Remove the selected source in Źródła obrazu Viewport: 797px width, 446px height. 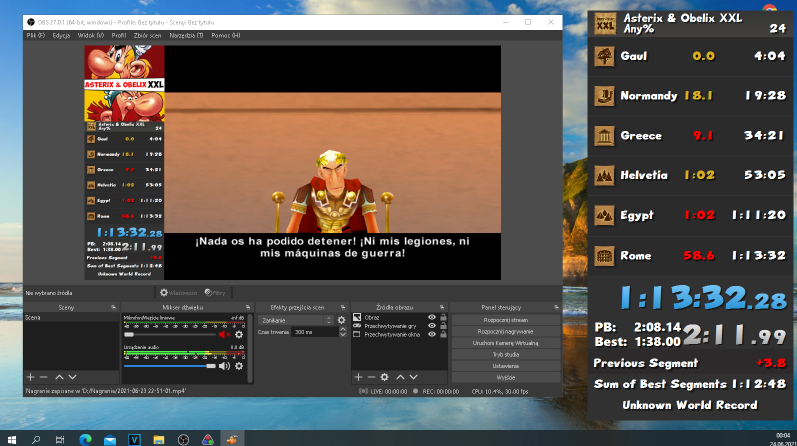(371, 377)
